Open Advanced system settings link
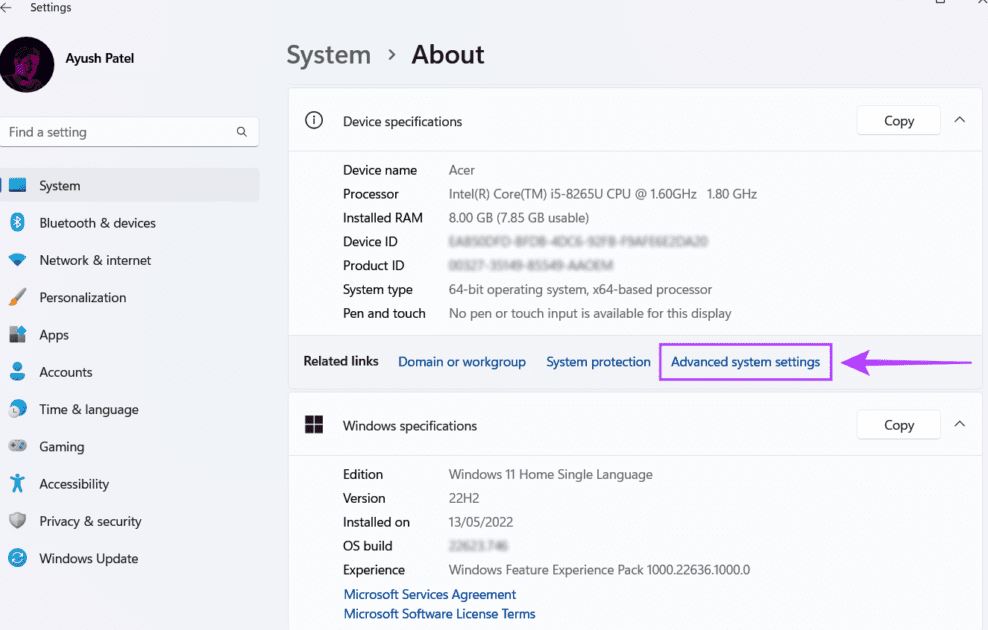The height and width of the screenshot is (630, 988). 745,362
